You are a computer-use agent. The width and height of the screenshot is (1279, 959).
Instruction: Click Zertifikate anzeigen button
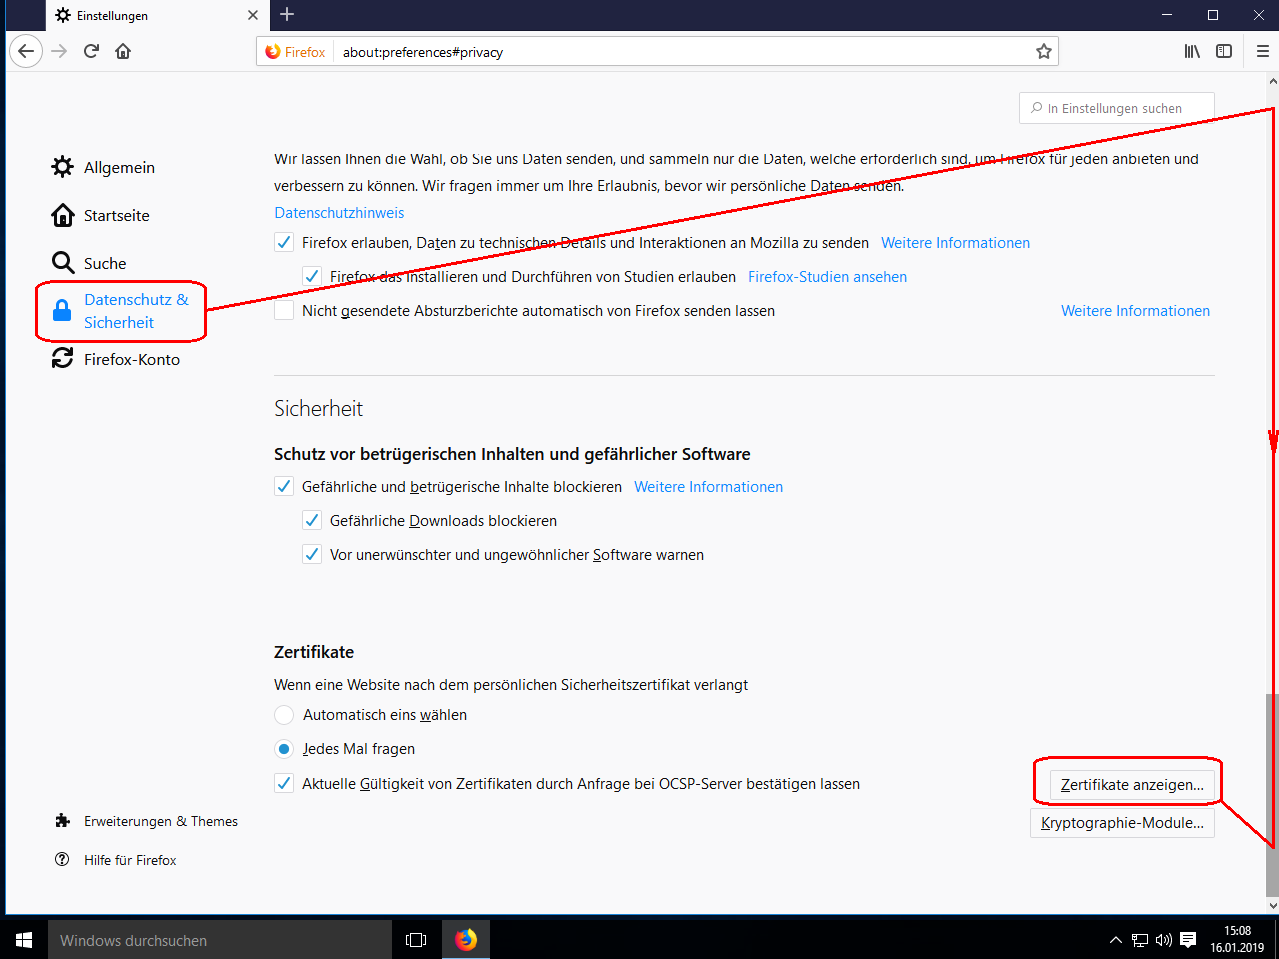pos(1131,785)
